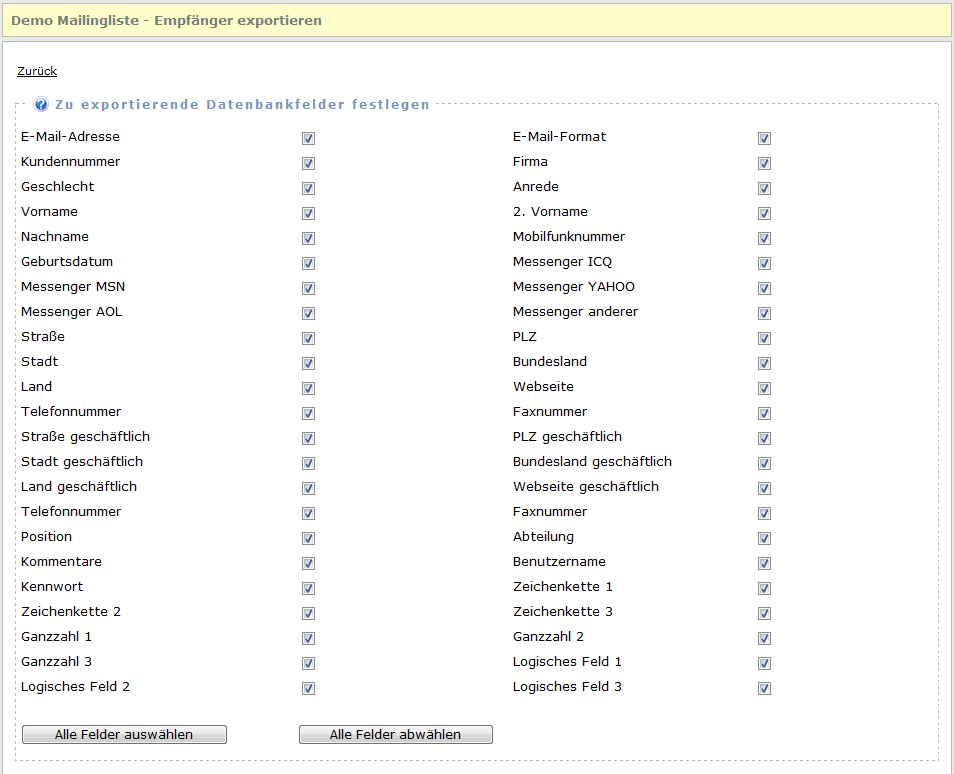This screenshot has width=954, height=774.
Task: Disable the Bundesland geschäftlich checkbox
Action: click(764, 463)
